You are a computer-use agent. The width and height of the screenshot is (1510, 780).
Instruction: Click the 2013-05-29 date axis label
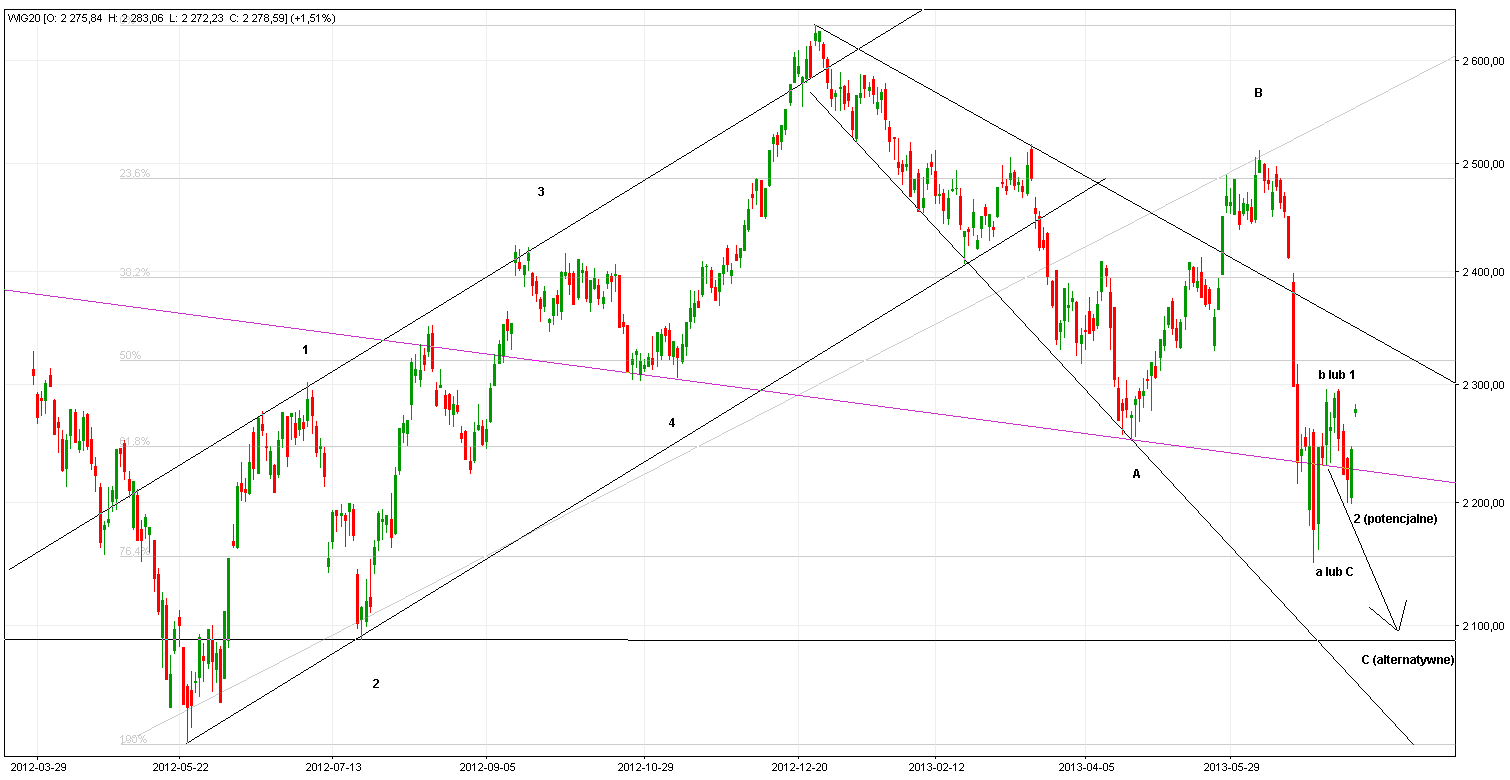(1231, 767)
